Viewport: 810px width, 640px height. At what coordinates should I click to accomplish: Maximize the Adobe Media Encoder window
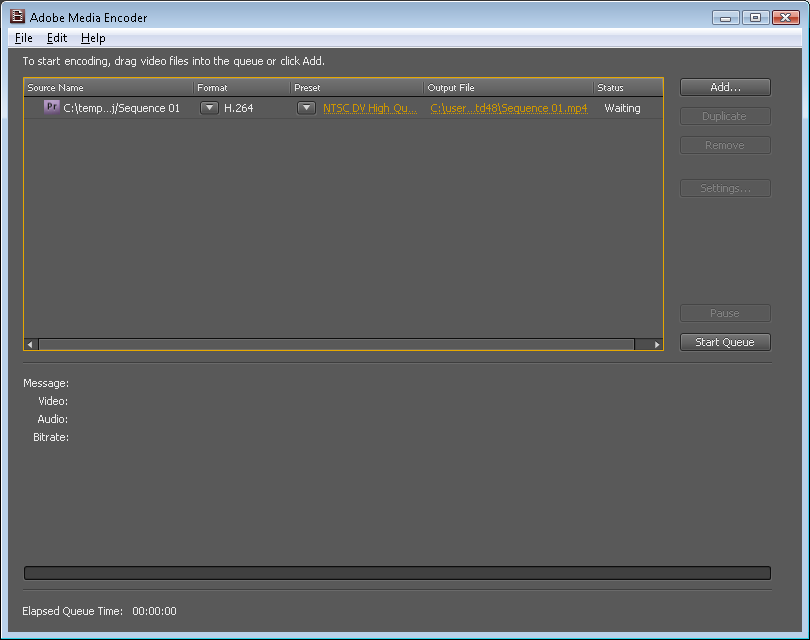pos(755,18)
